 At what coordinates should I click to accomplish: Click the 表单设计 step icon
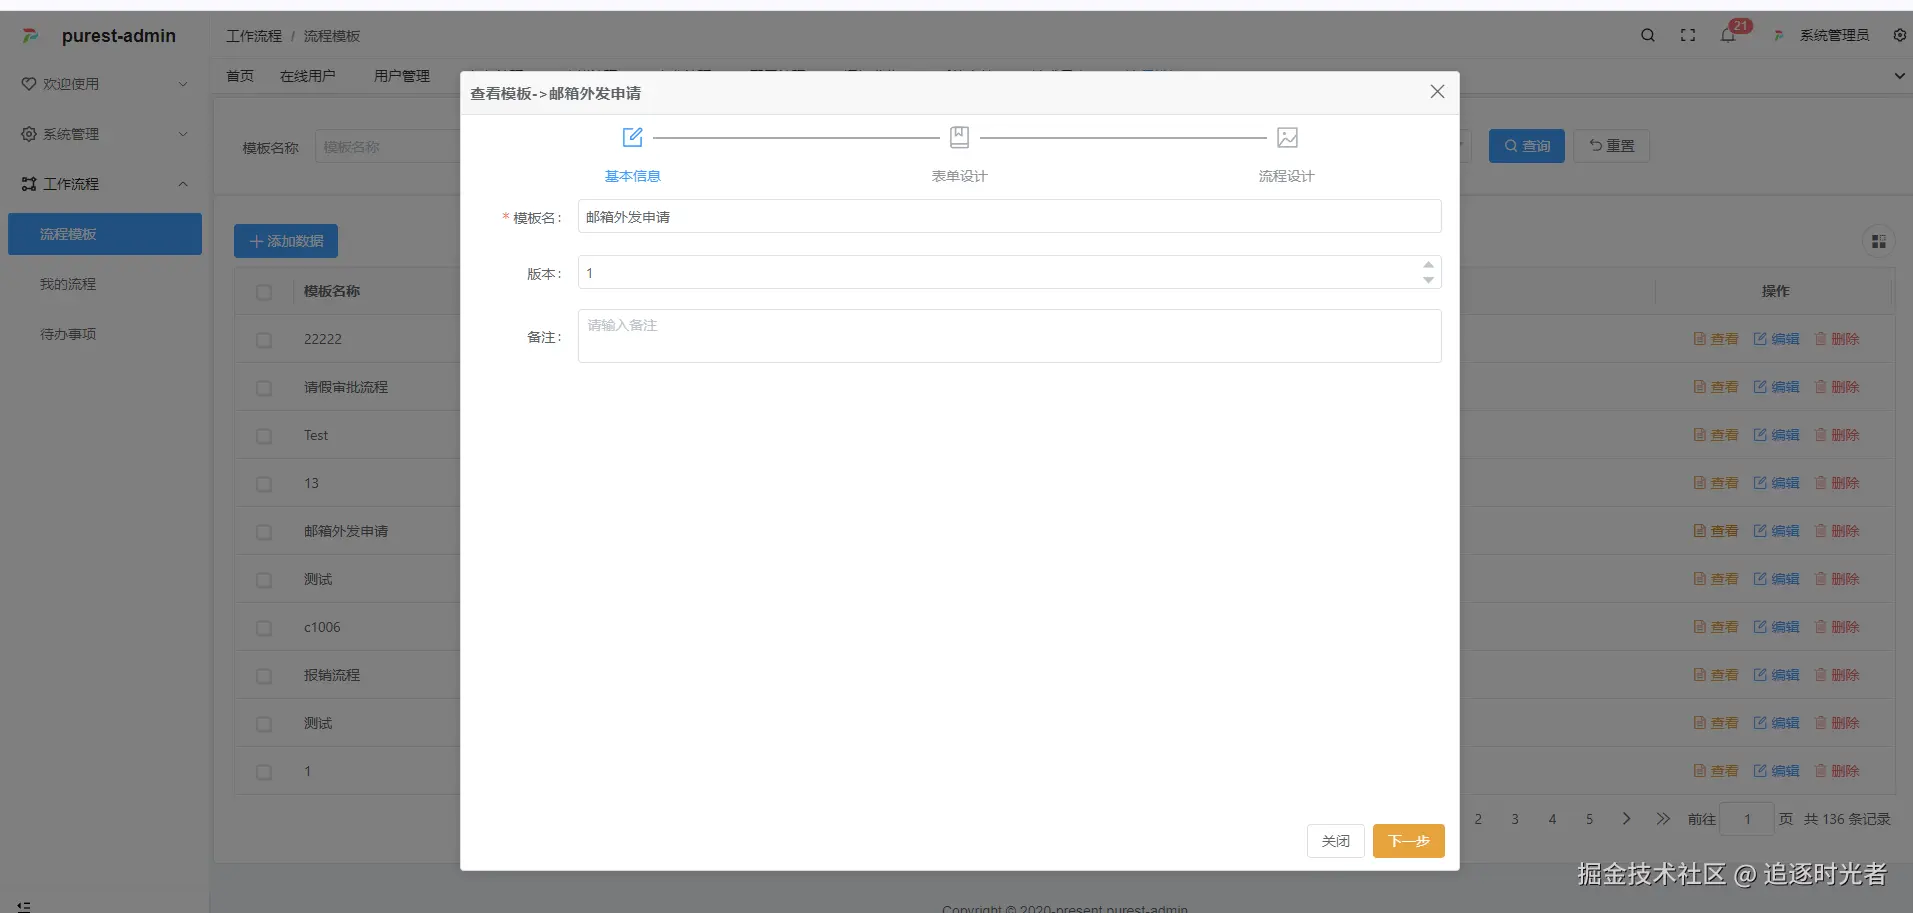[x=959, y=137]
